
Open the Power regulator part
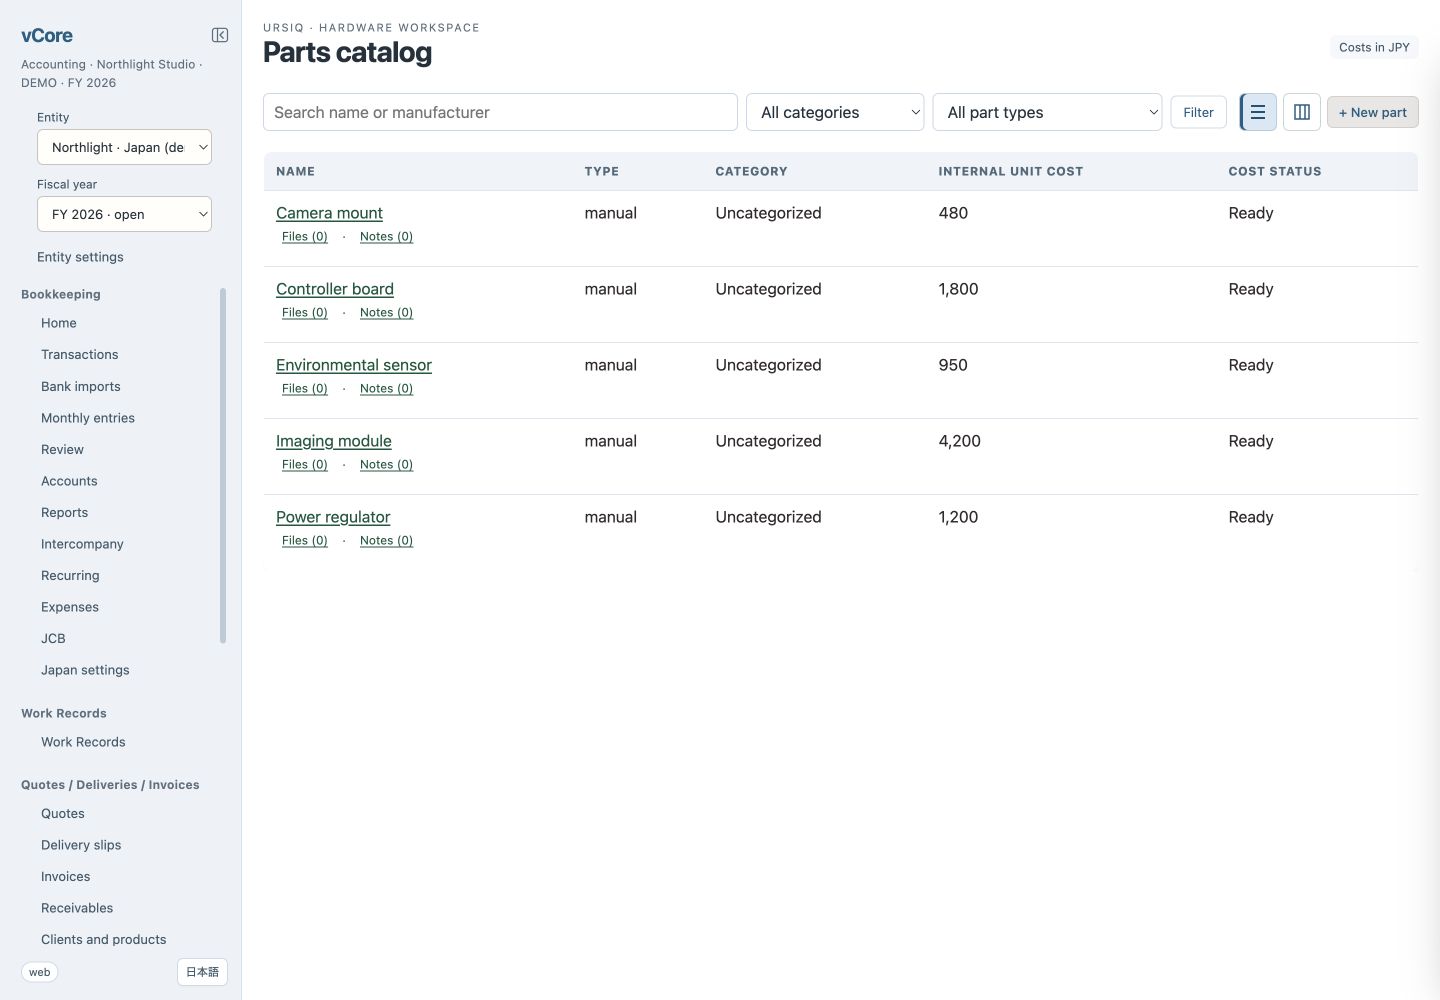[x=333, y=517]
